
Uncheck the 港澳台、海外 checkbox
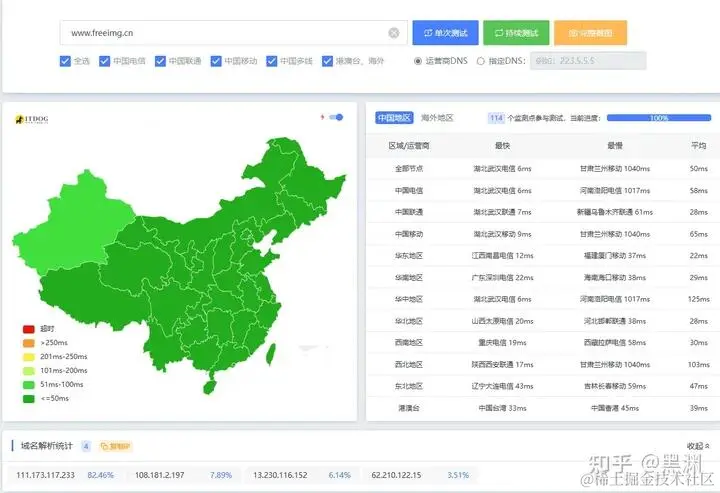327,61
